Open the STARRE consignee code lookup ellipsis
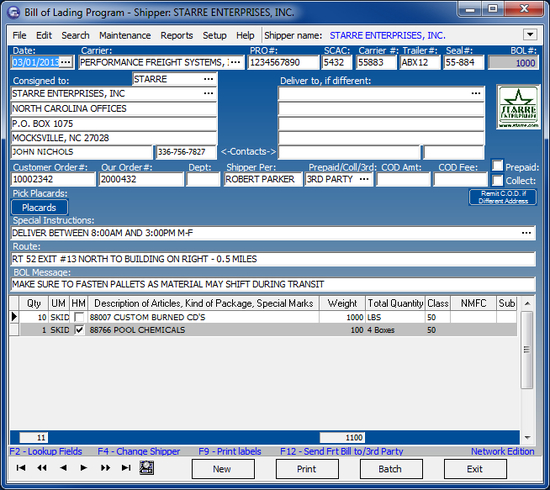Image resolution: width=550 pixels, height=490 pixels. [x=209, y=79]
